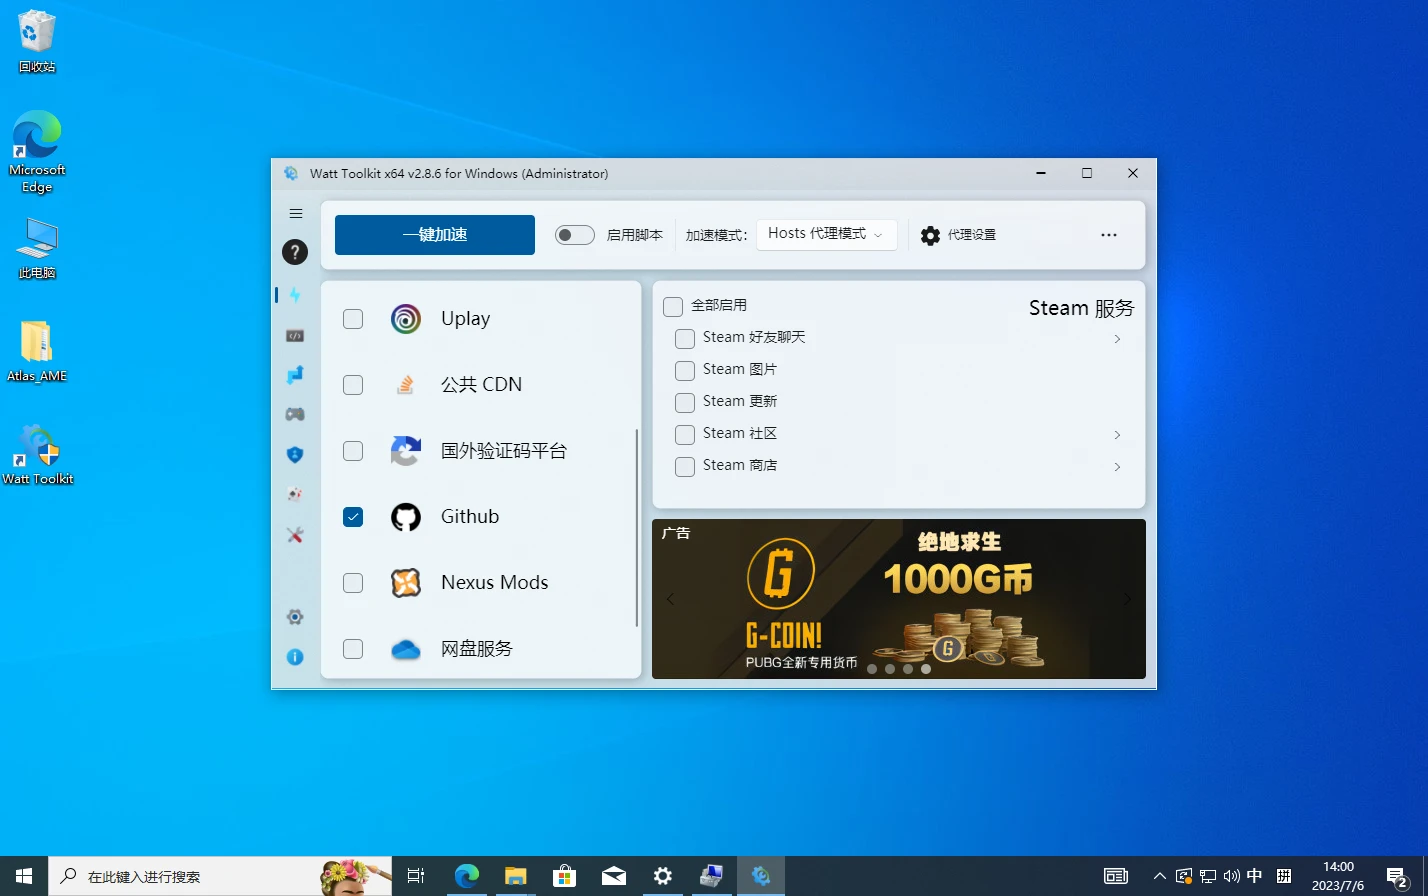
Task: Check the Steam 商店 checkbox
Action: tap(685, 466)
